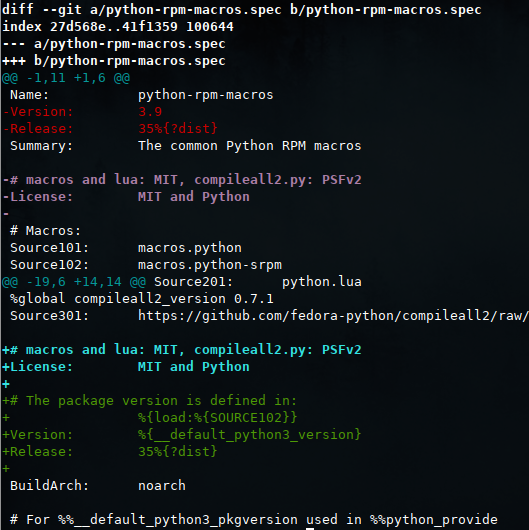Click the Name: python-rpm-macros line
The width and height of the screenshot is (529, 530).
(x=142, y=95)
